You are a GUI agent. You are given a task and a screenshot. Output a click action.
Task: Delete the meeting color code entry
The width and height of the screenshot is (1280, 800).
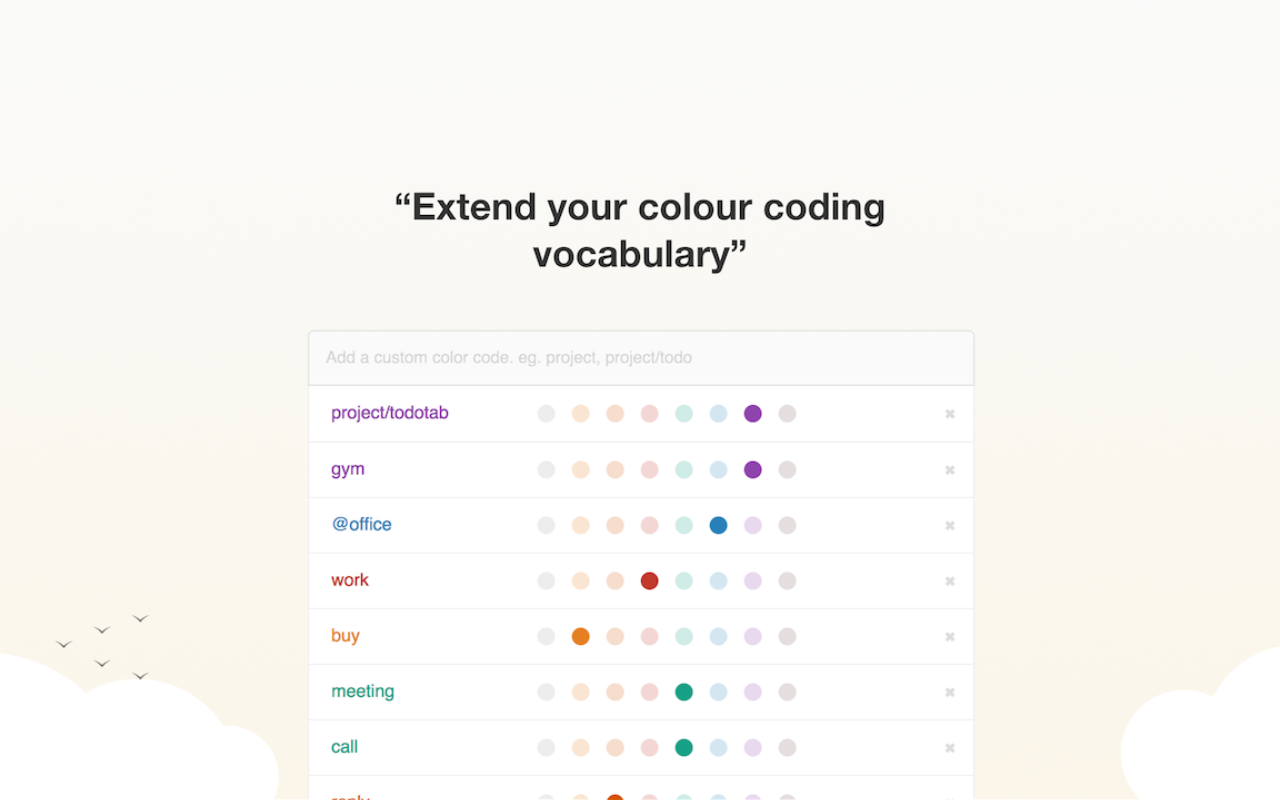(x=950, y=692)
